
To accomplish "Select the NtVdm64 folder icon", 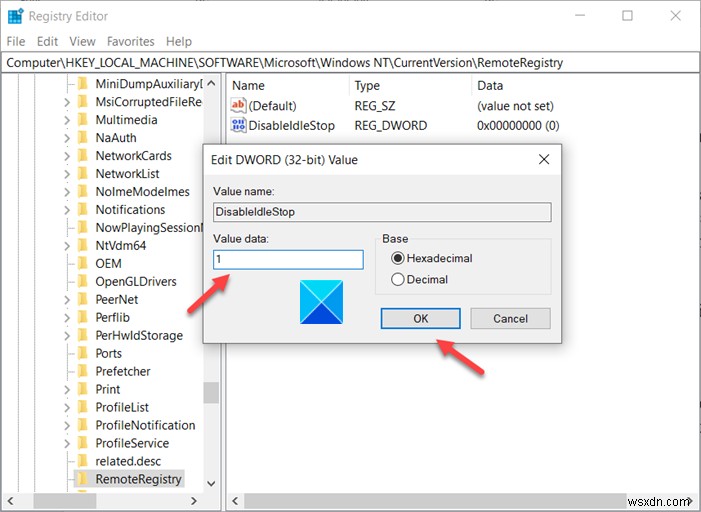I will click(x=83, y=245).
